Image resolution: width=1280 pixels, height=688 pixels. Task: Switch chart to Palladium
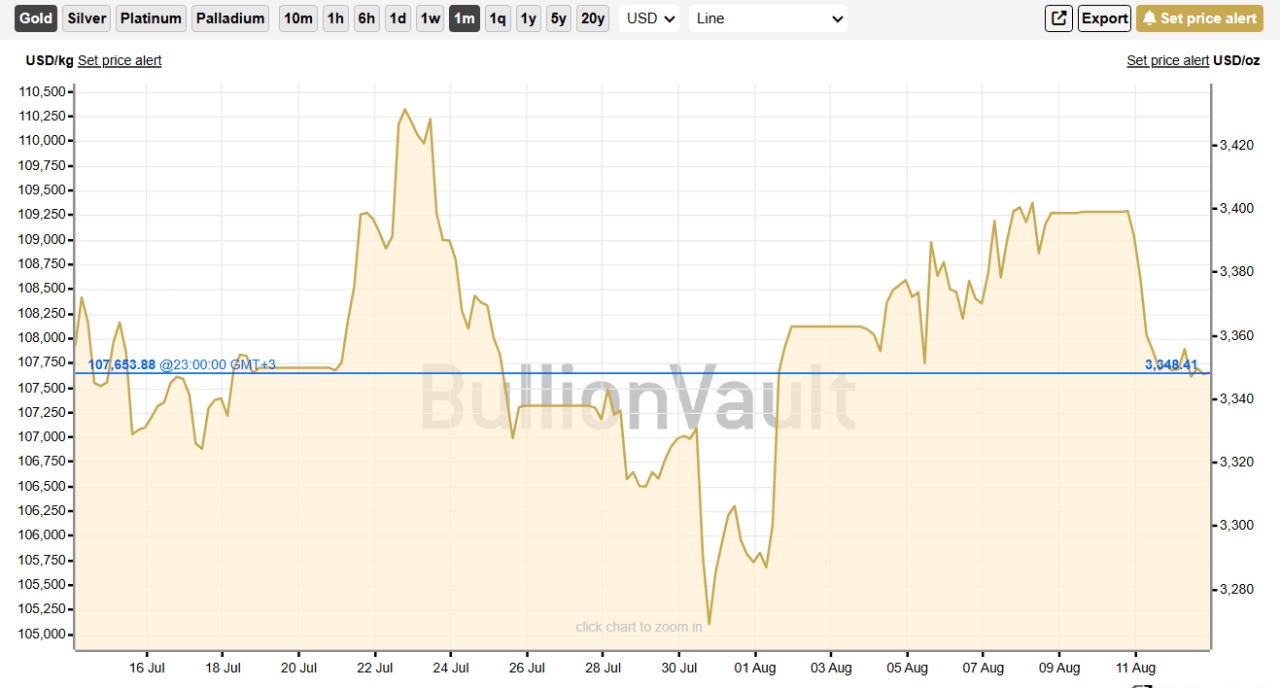230,18
